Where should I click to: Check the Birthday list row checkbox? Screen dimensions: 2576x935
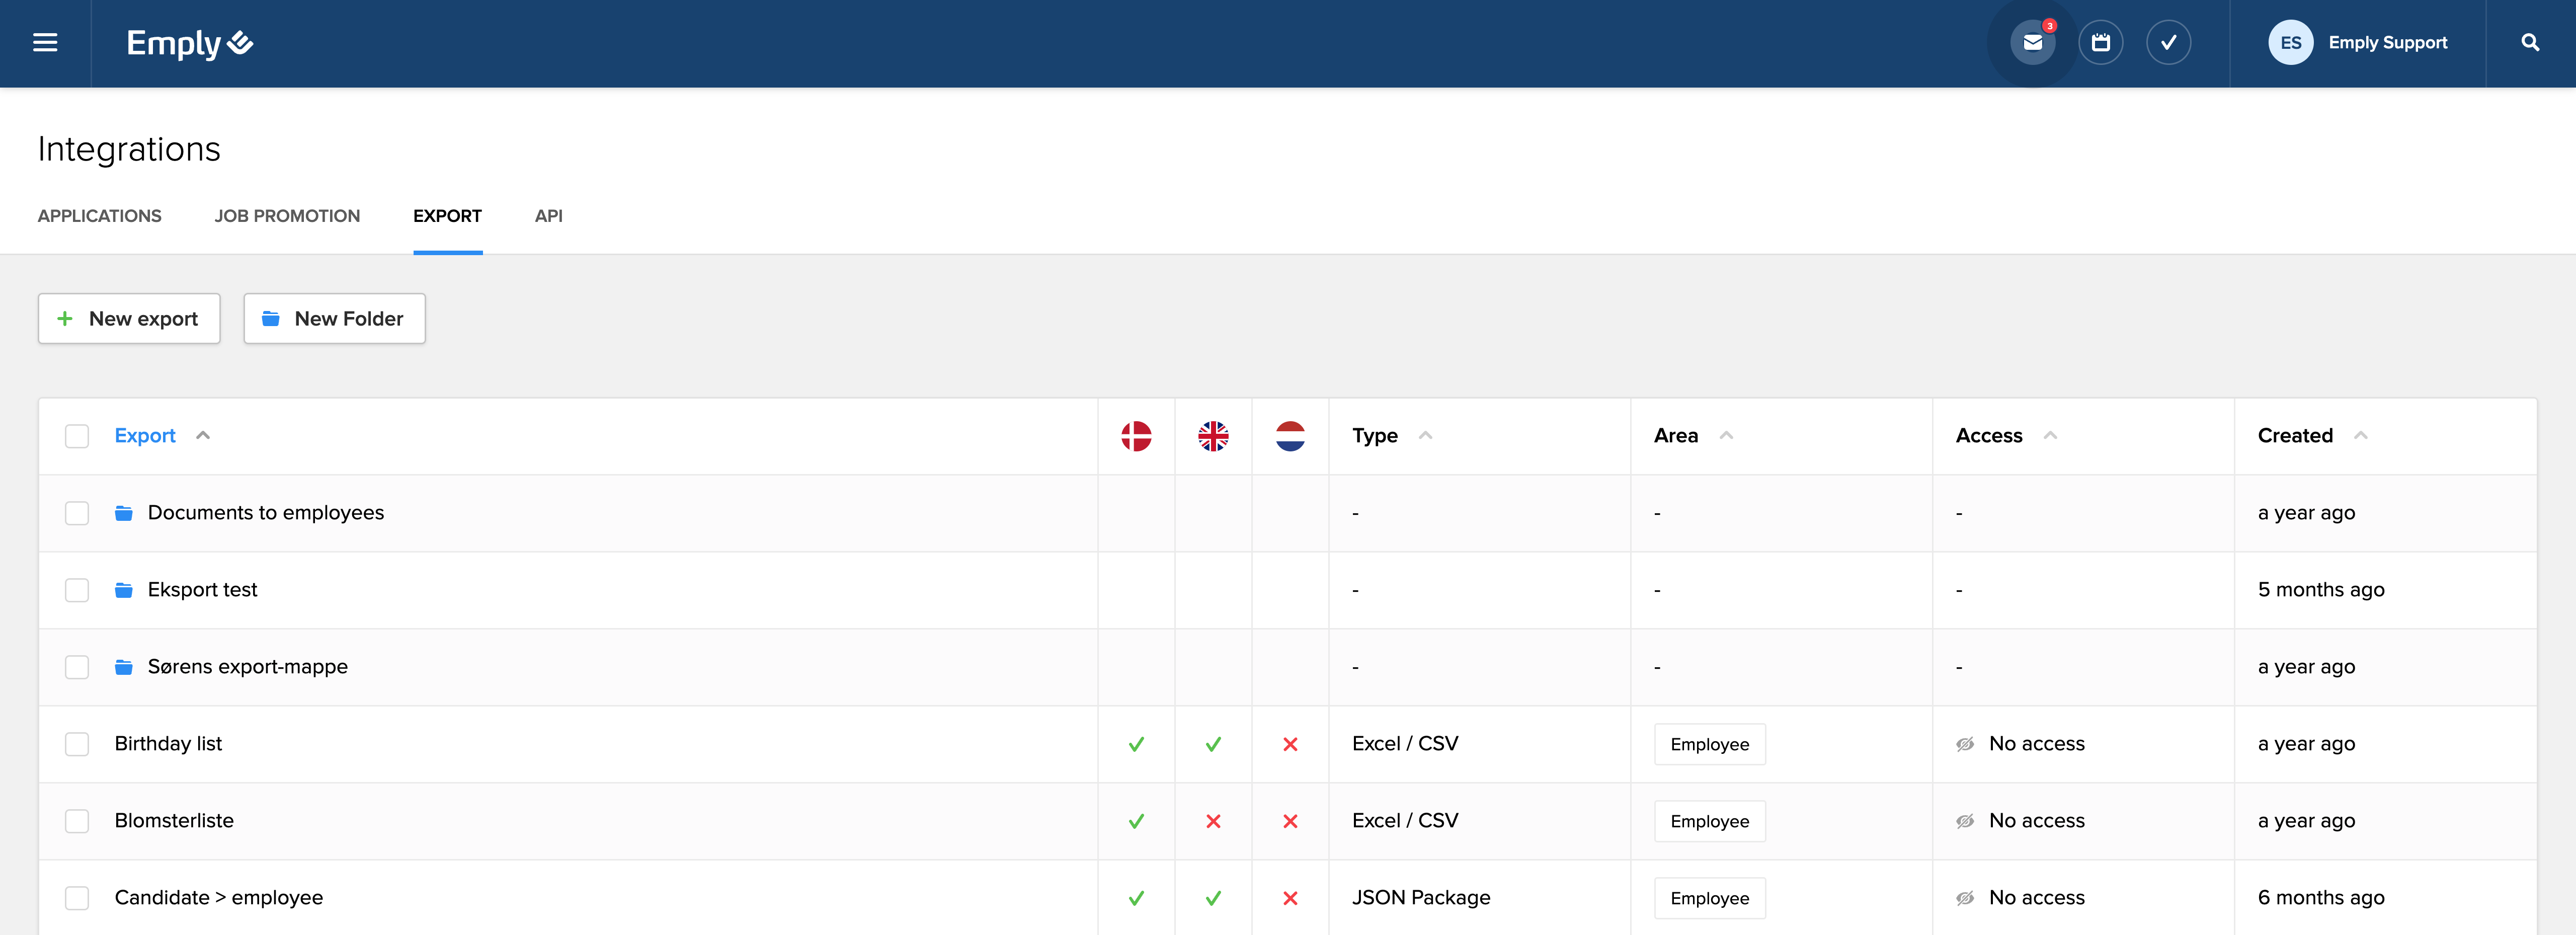pos(77,744)
